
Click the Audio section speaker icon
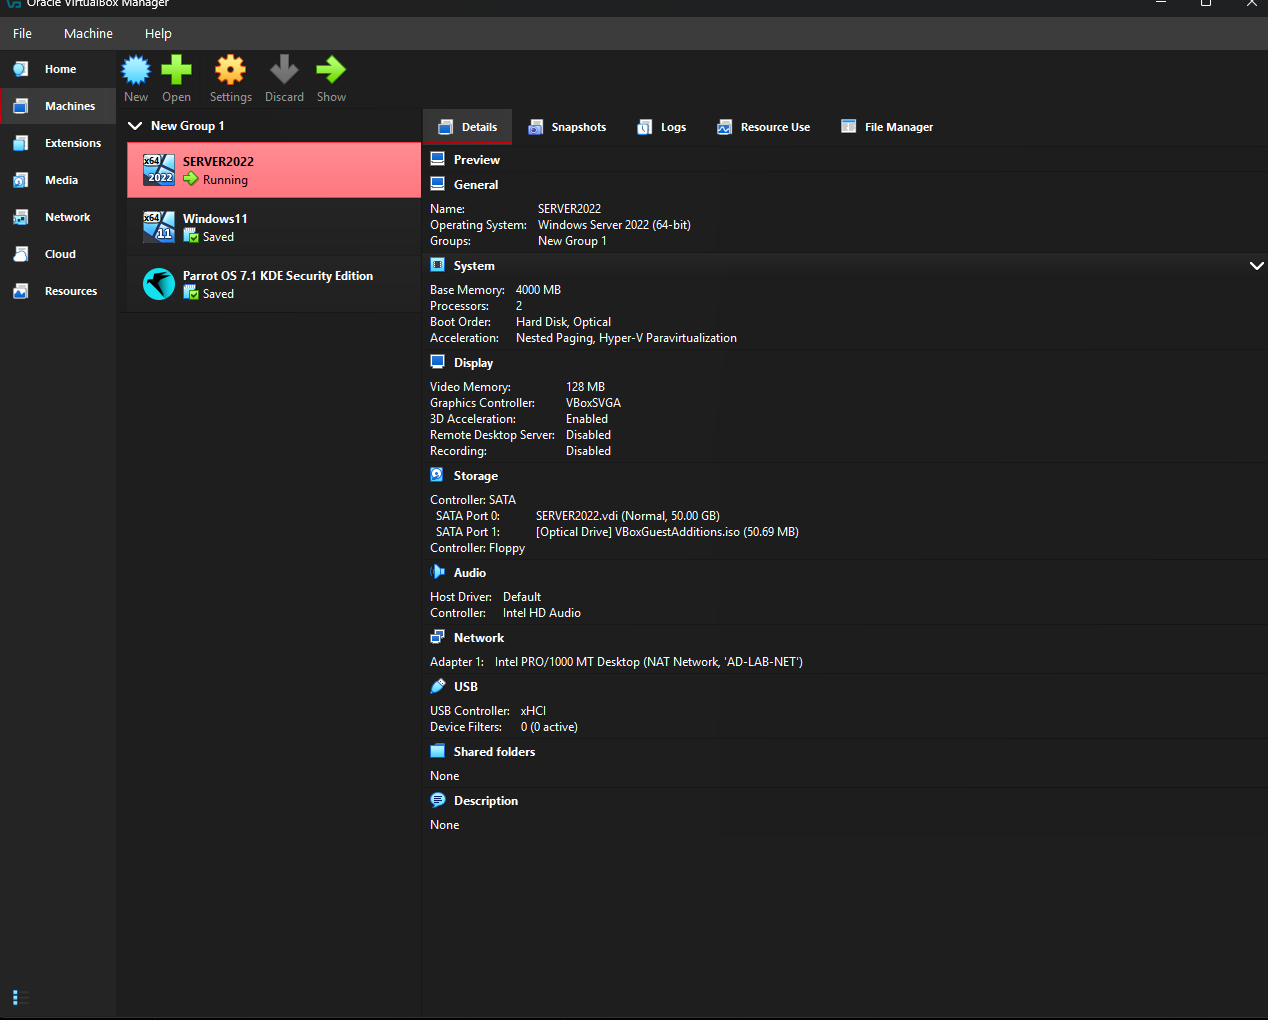point(437,572)
